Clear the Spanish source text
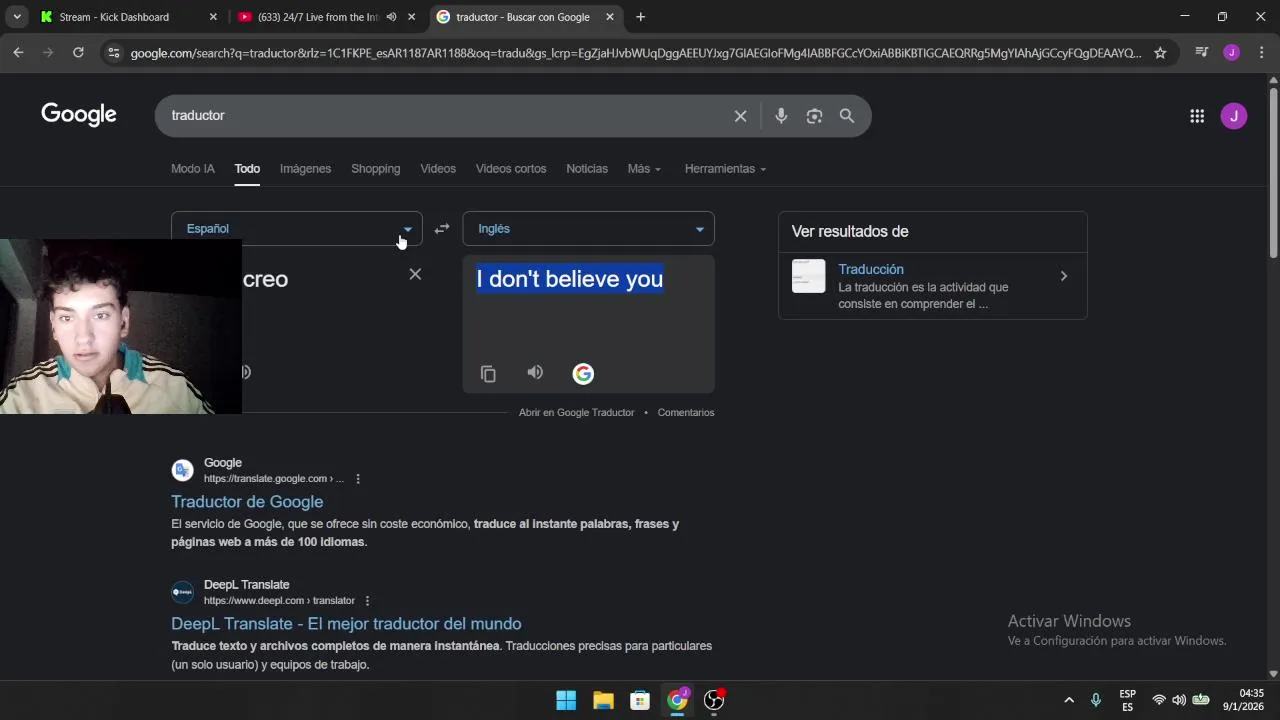Viewport: 1280px width, 720px height. click(x=415, y=274)
